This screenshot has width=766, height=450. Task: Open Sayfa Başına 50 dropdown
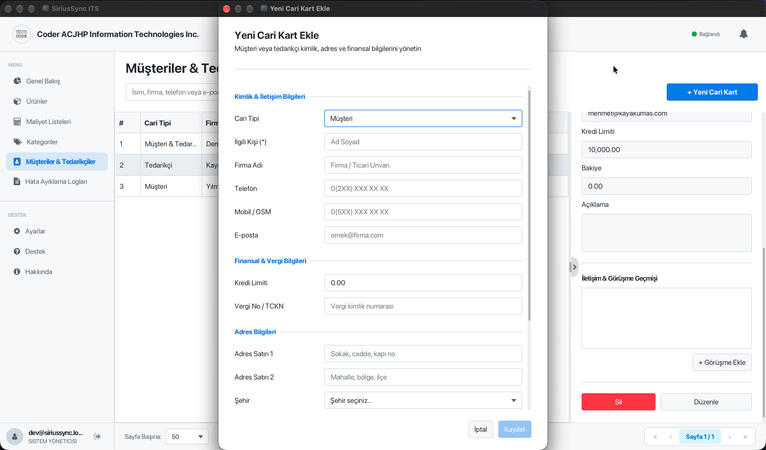tap(187, 436)
